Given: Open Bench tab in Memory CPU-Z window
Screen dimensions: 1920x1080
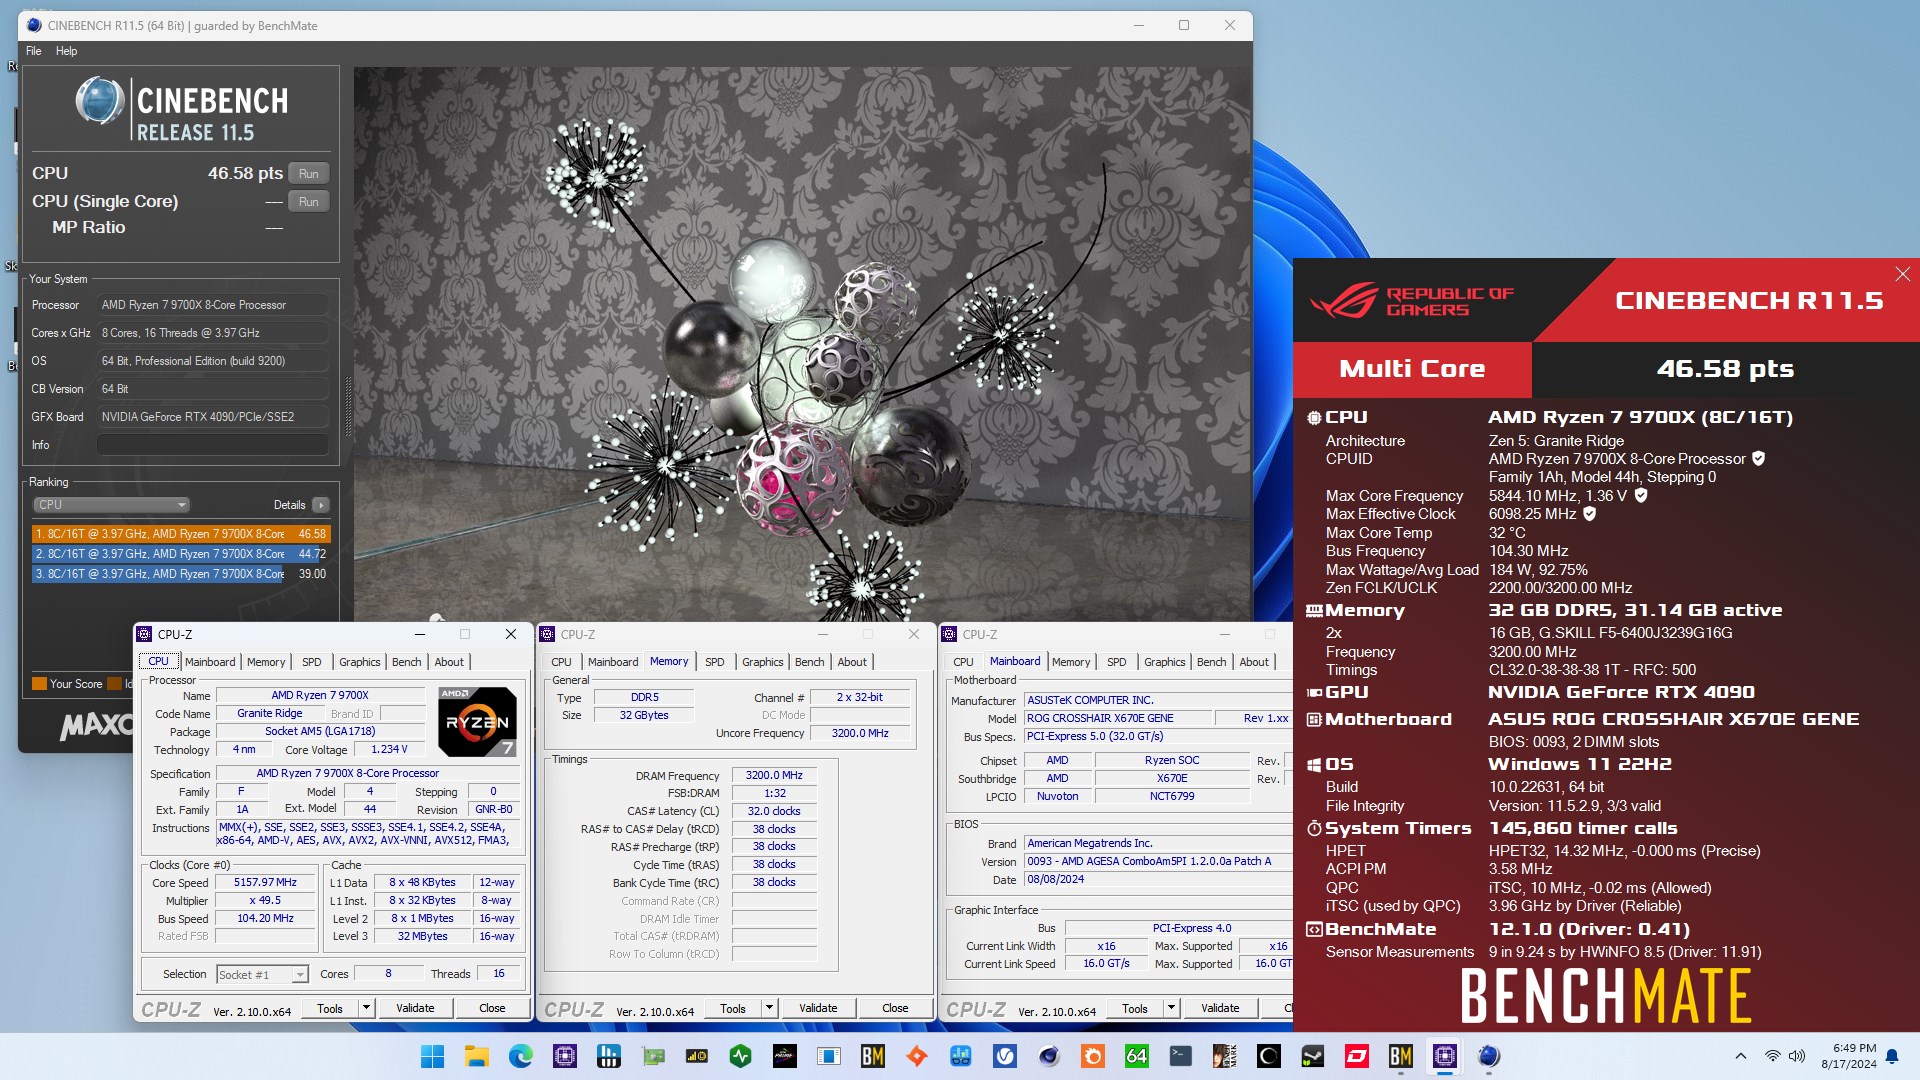Looking at the screenshot, I should pyautogui.click(x=810, y=662).
